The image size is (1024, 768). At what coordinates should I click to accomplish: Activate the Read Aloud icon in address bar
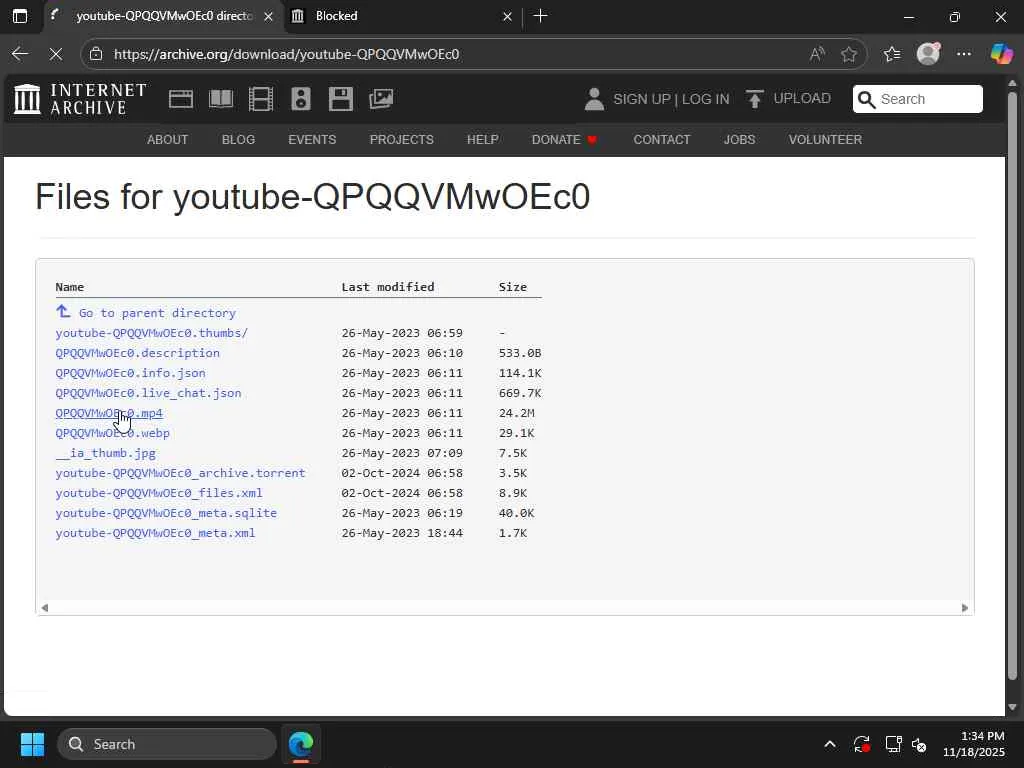coord(816,54)
